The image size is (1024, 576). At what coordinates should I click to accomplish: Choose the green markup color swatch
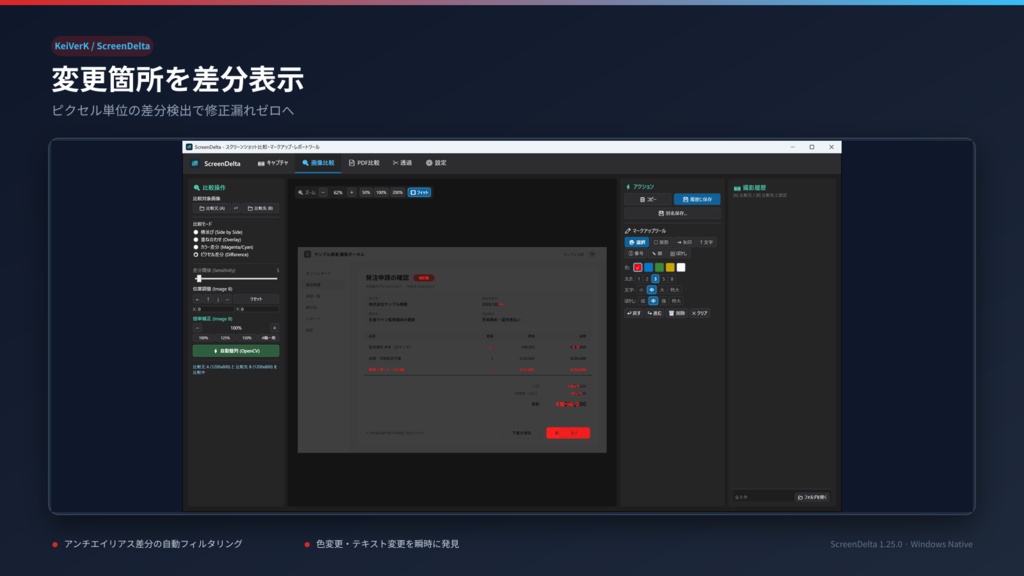point(660,267)
